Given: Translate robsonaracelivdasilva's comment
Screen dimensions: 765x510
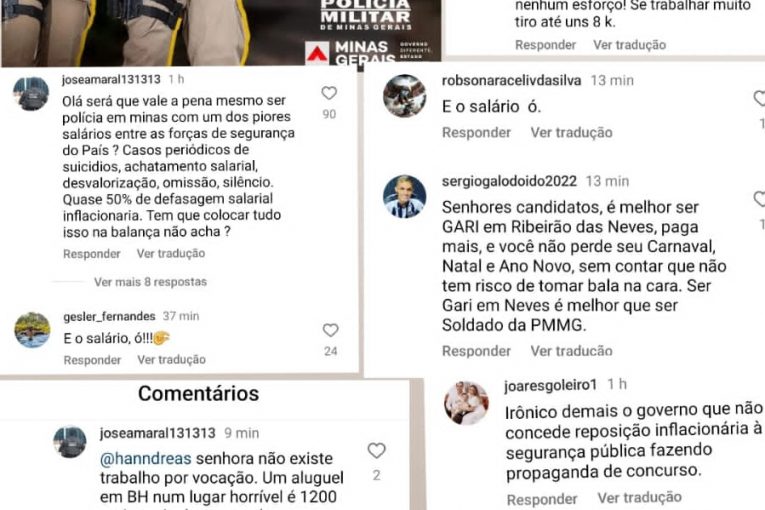Looking at the screenshot, I should [571, 133].
